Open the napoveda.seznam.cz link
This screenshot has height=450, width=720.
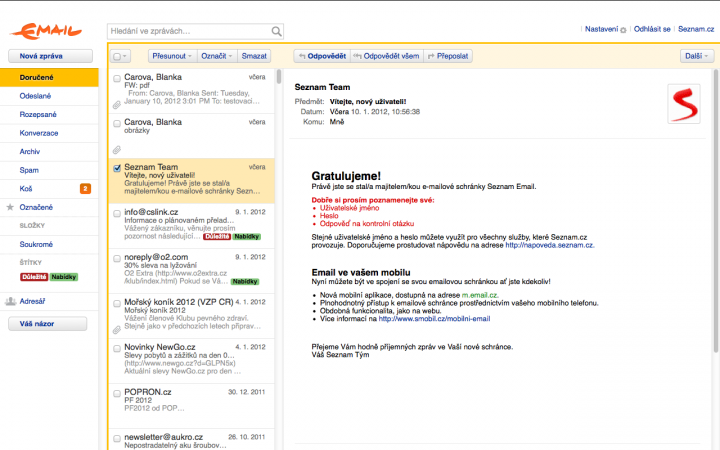[550, 245]
